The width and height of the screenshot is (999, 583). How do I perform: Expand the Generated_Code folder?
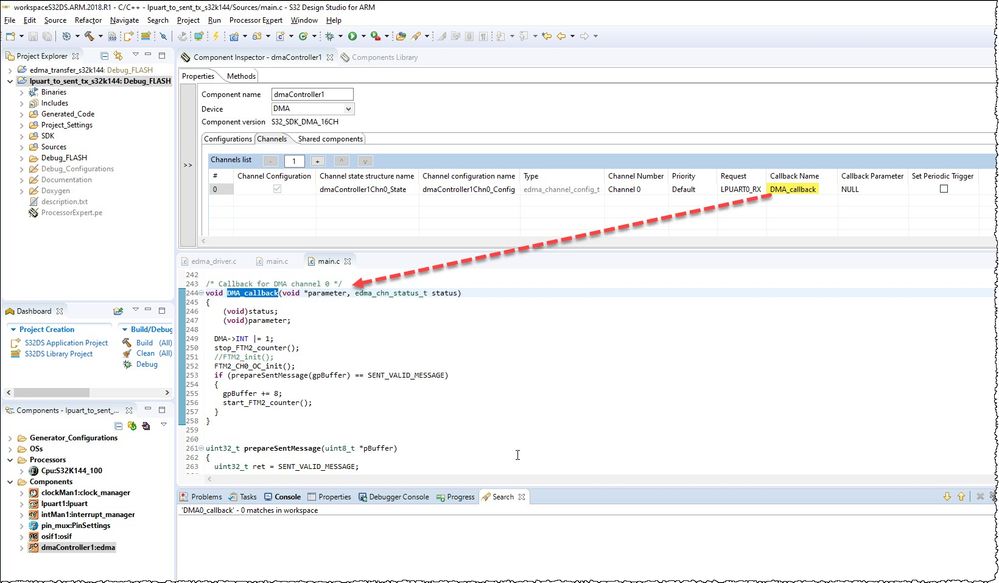22,114
